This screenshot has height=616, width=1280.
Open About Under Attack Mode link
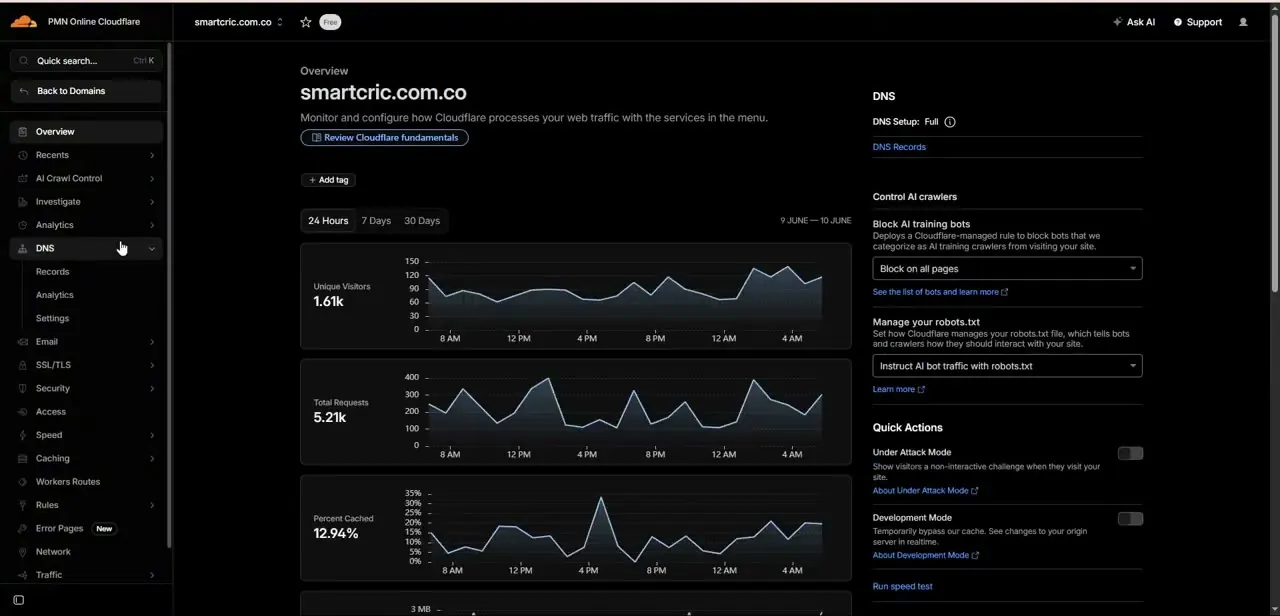click(925, 491)
